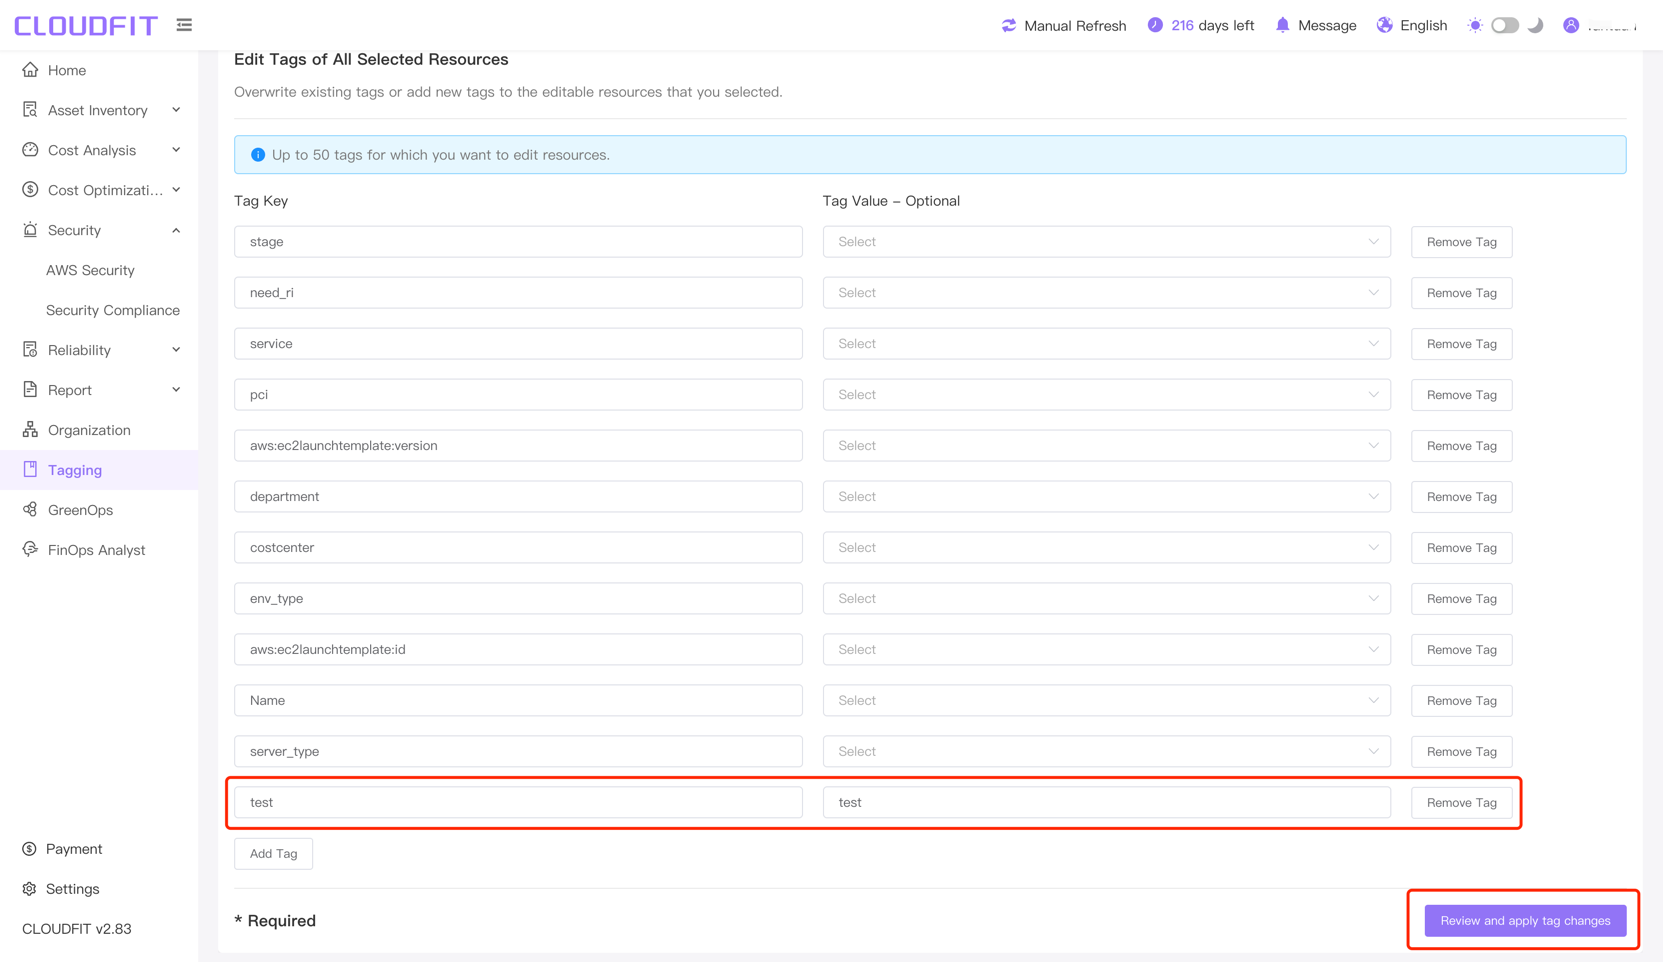Click the Asset Inventory icon

[x=30, y=110]
